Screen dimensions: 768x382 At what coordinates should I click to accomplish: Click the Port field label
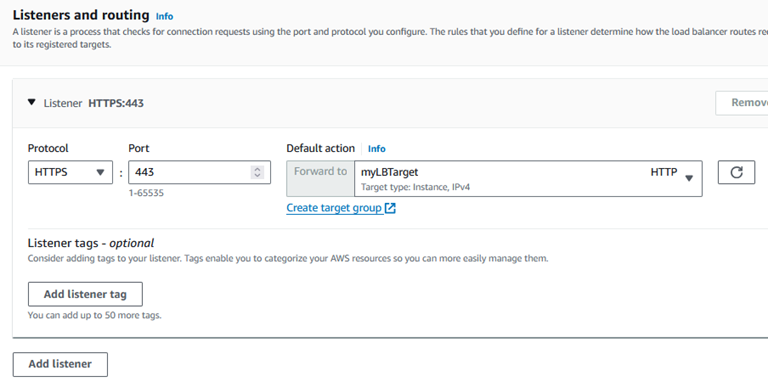(x=139, y=148)
